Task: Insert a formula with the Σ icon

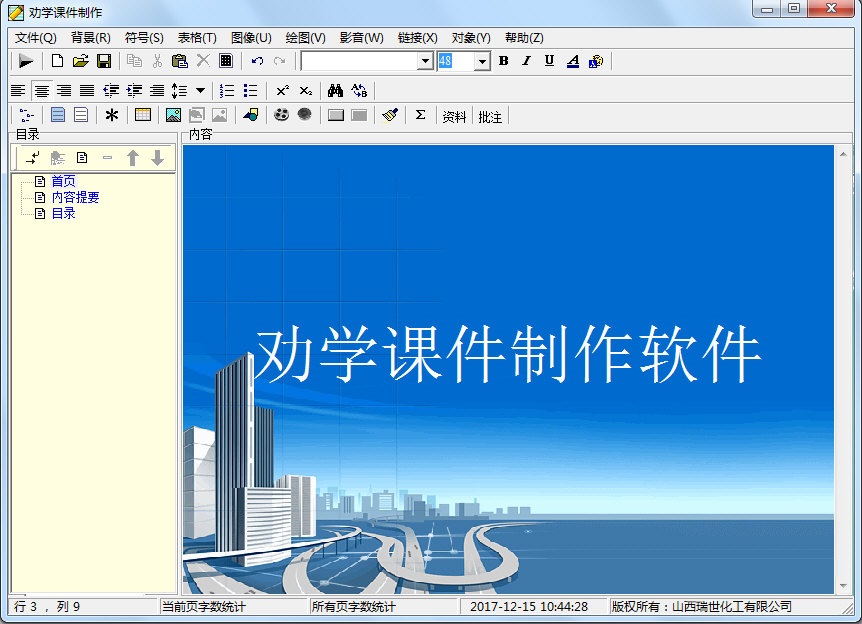Action: click(419, 114)
